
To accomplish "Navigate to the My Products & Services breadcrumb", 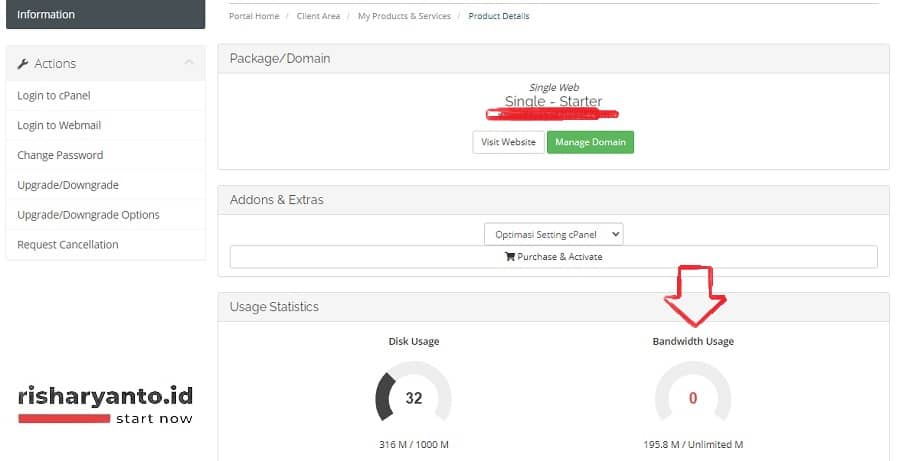I will 404,16.
